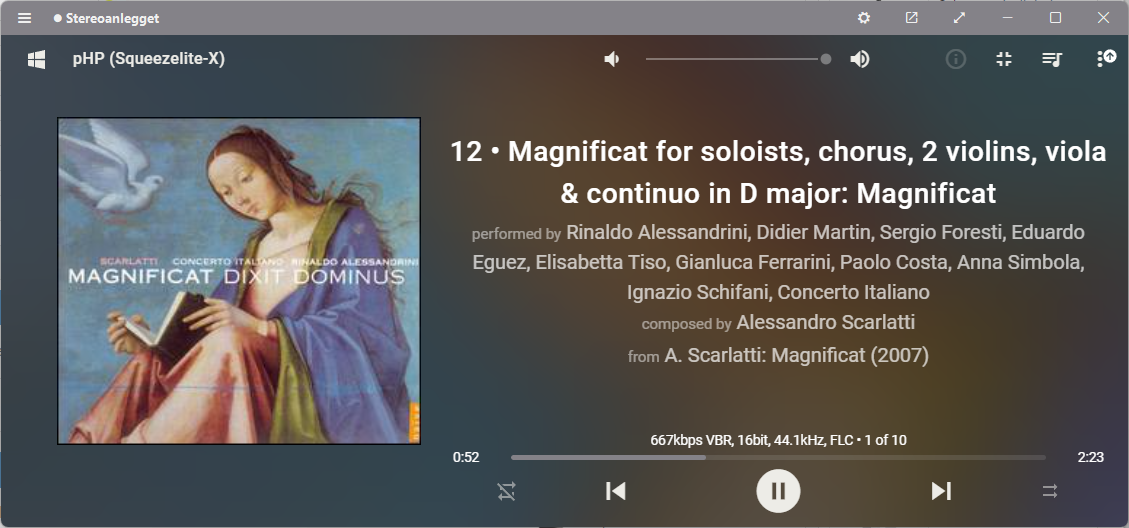Click the Windows player icon

coord(37,59)
